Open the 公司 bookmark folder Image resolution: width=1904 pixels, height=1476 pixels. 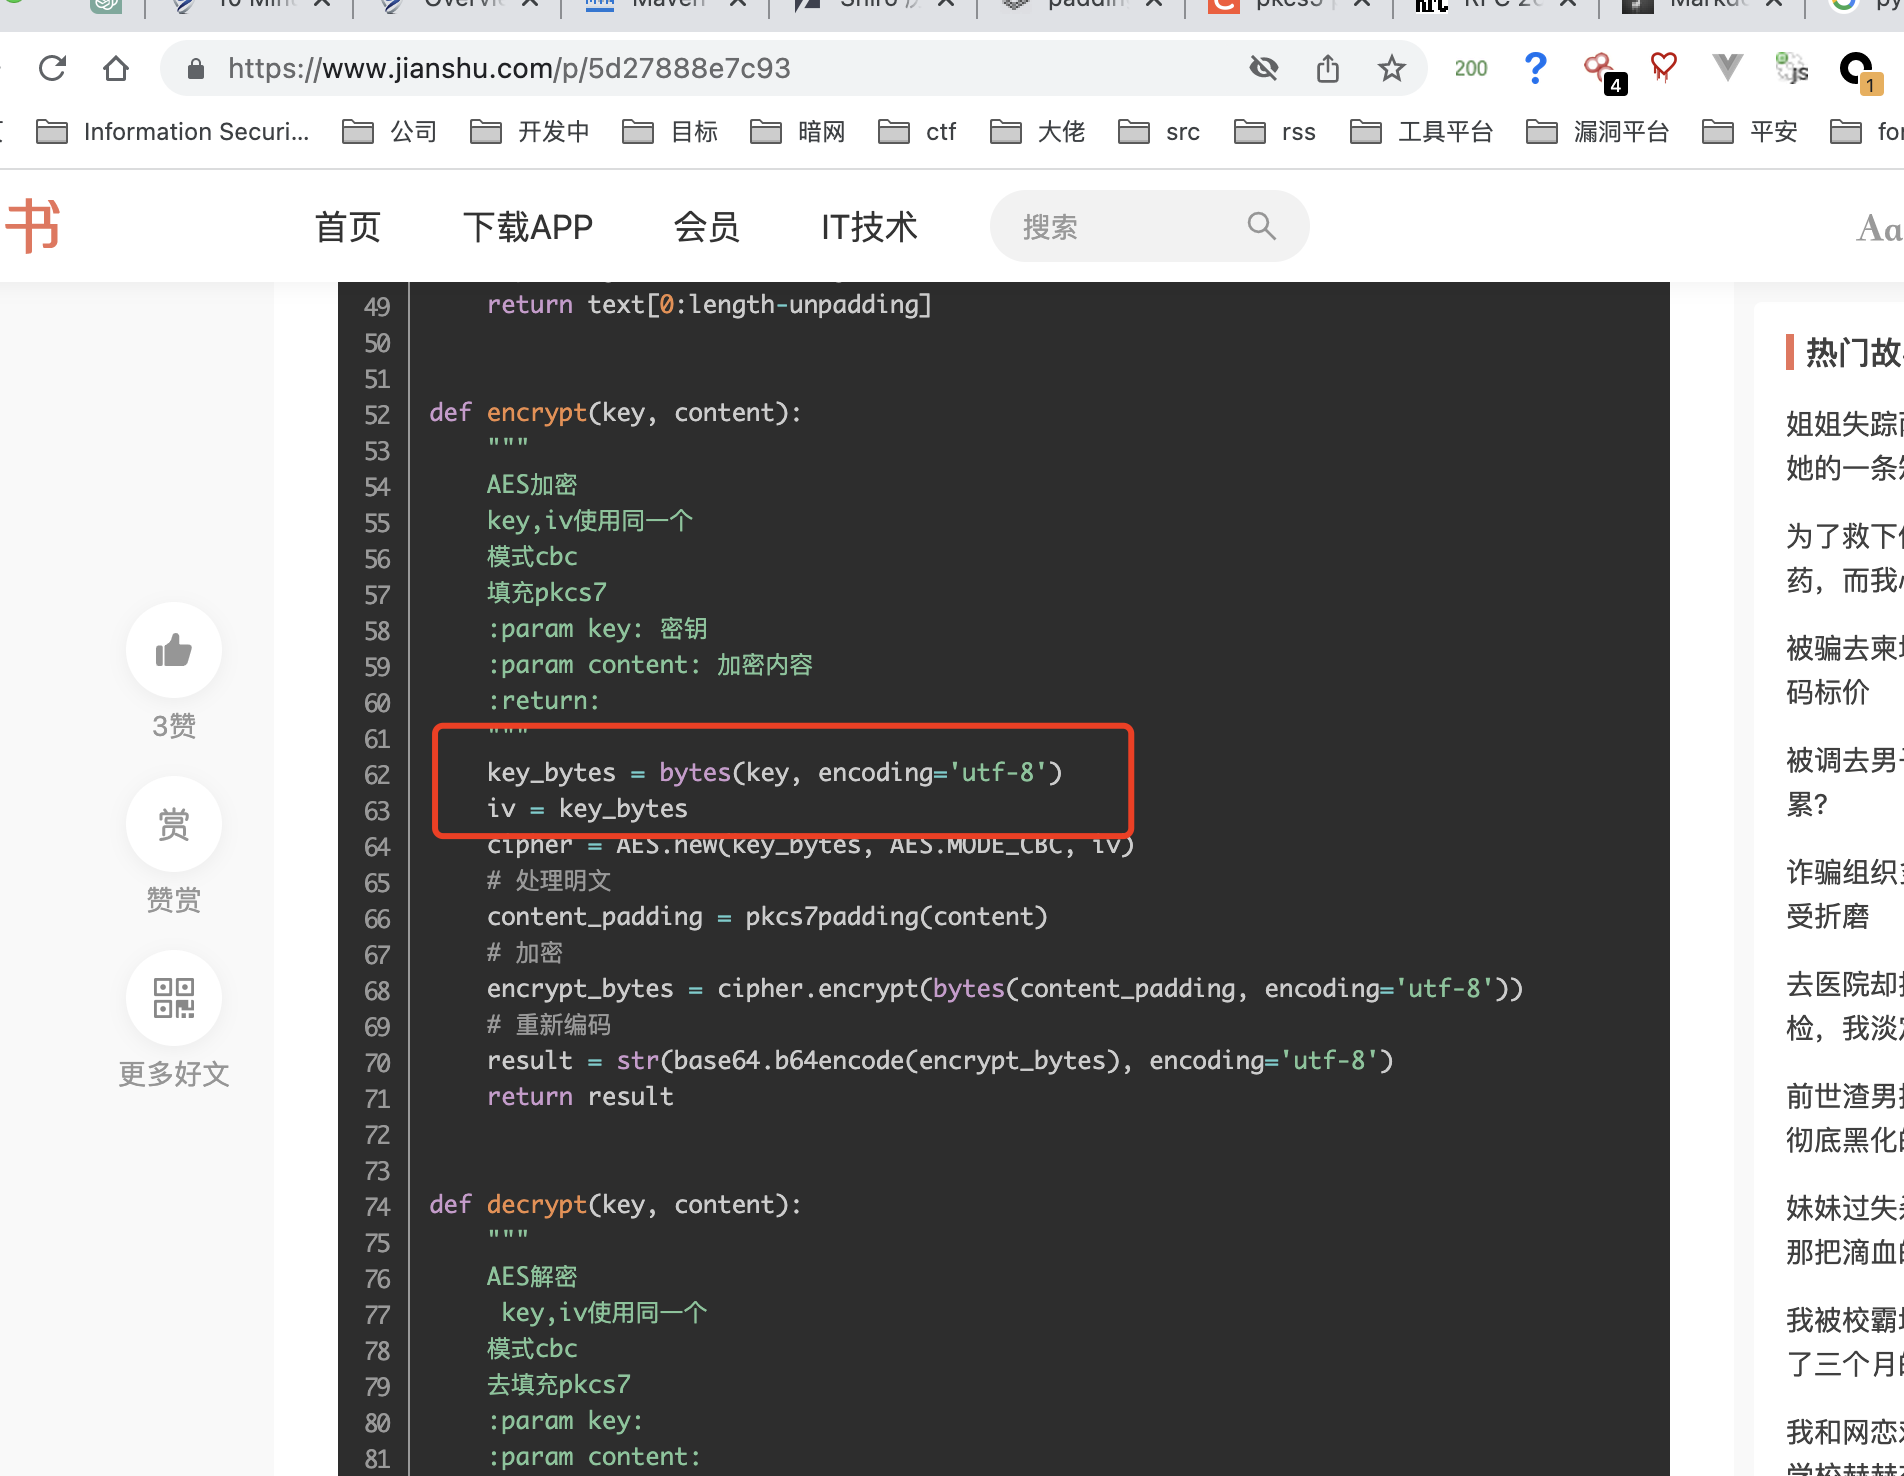(x=390, y=131)
